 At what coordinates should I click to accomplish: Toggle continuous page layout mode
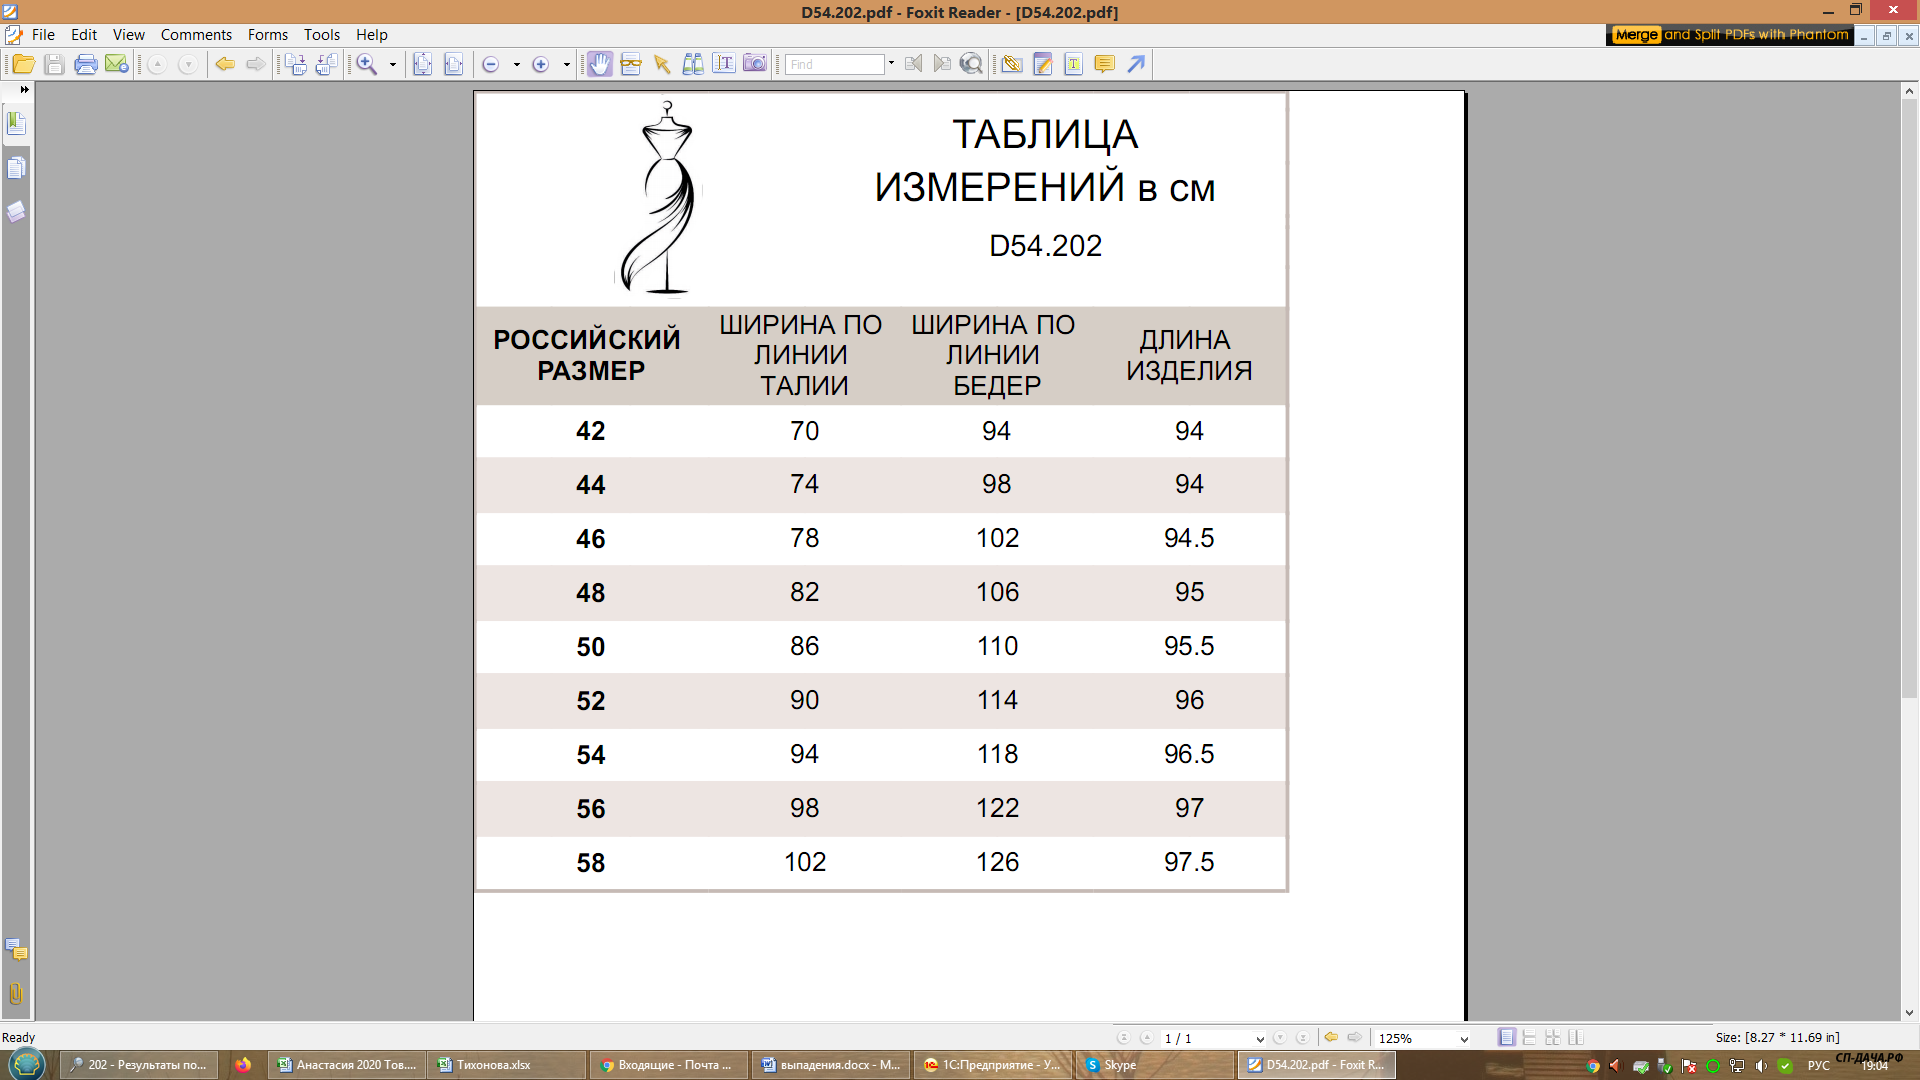click(1529, 1038)
